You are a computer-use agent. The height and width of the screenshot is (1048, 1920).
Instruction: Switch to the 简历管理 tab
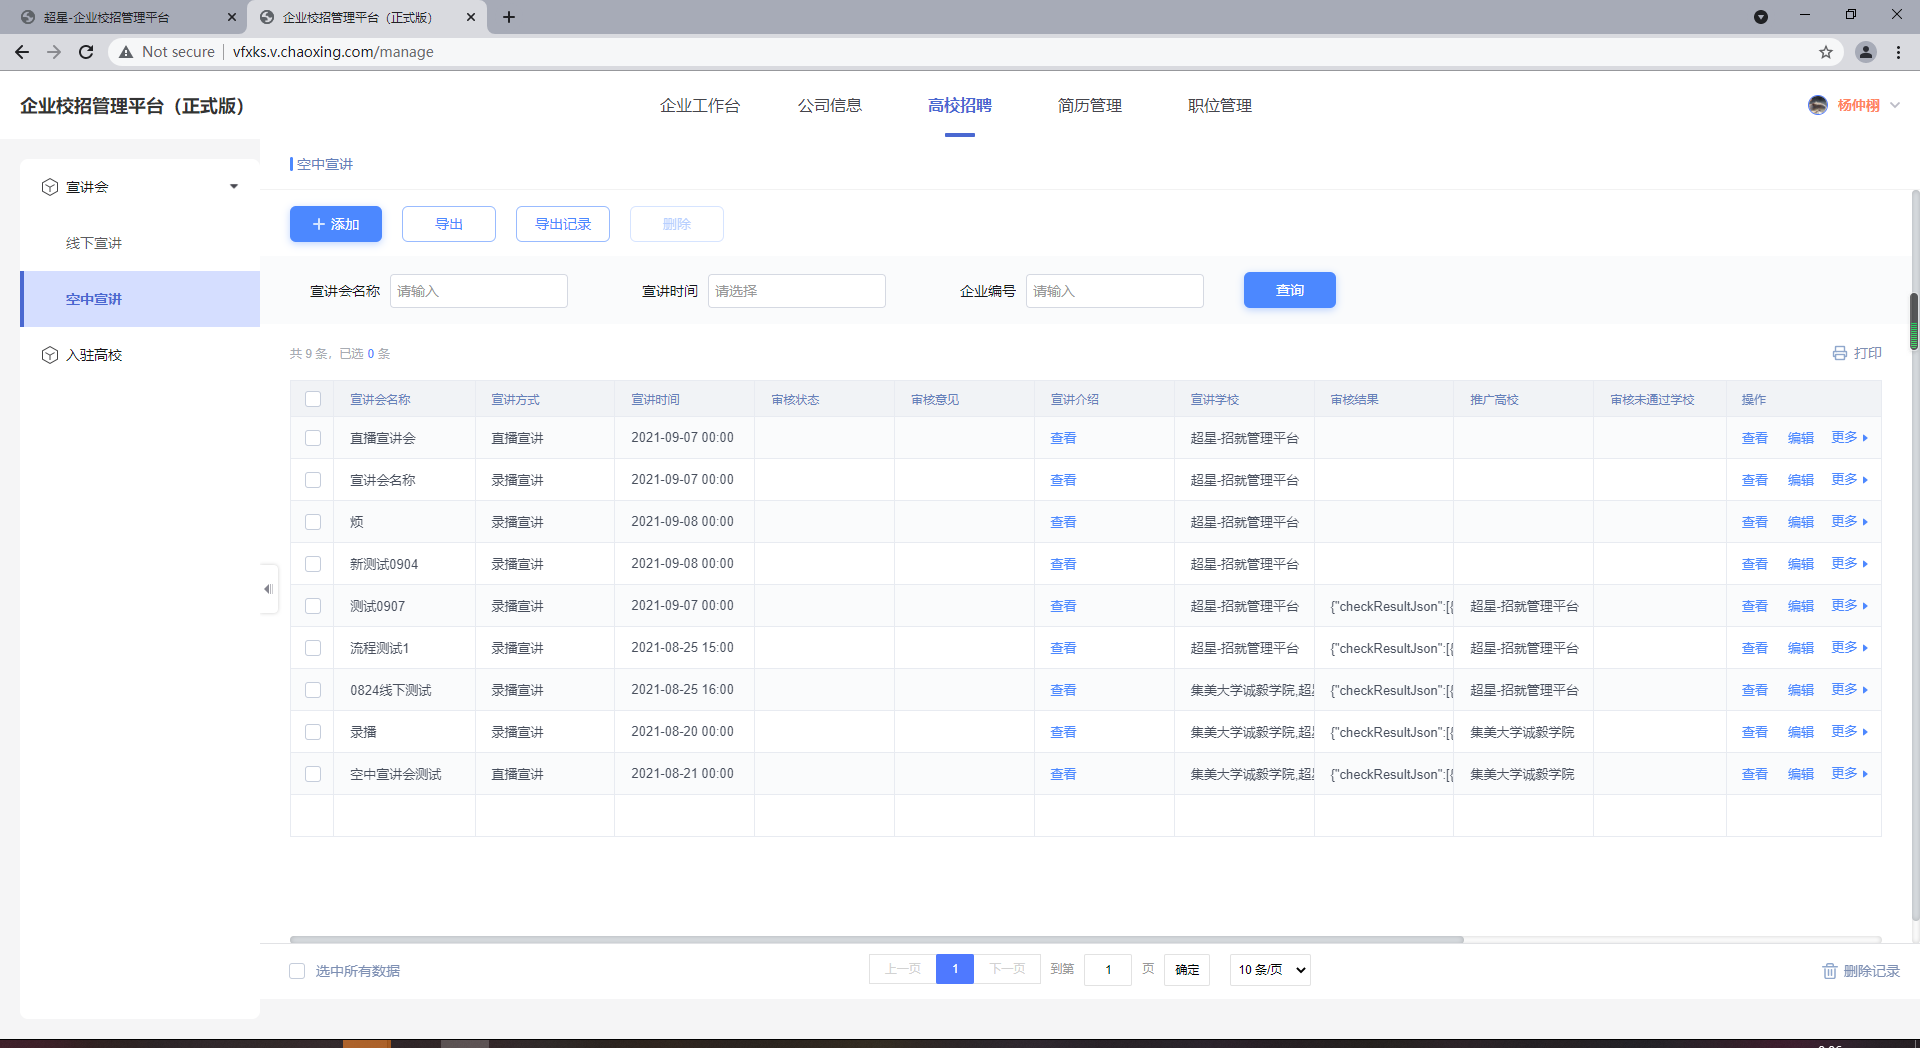[1089, 106]
